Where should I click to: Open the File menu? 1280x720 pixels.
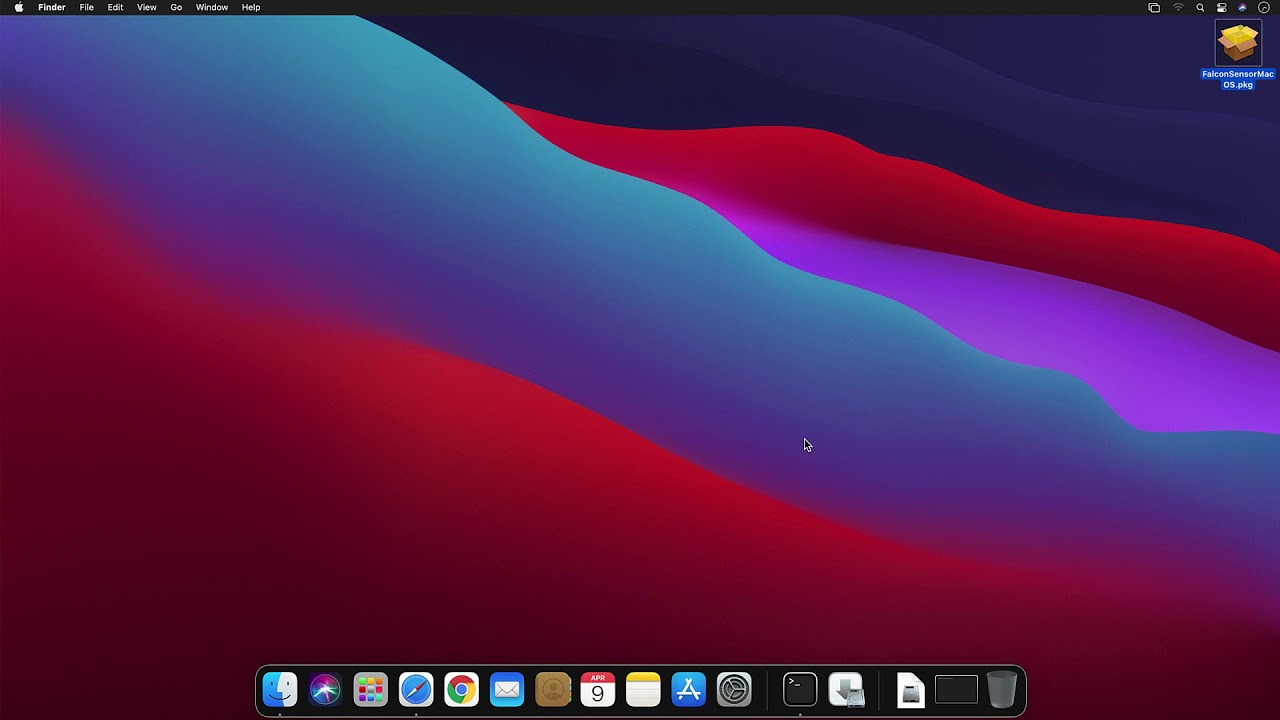pos(87,7)
